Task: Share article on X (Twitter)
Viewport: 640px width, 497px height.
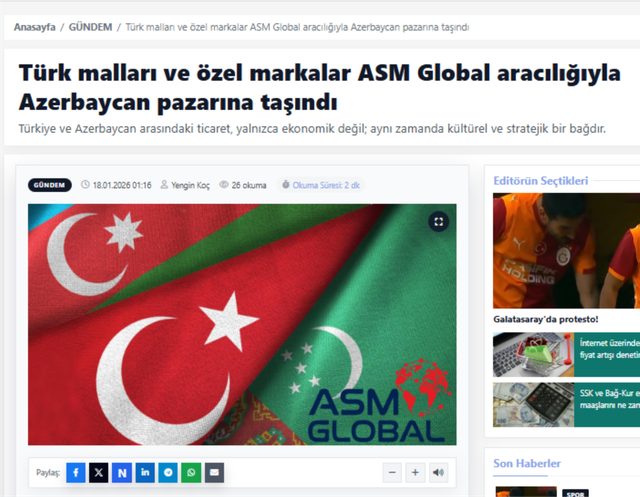Action: click(99, 473)
